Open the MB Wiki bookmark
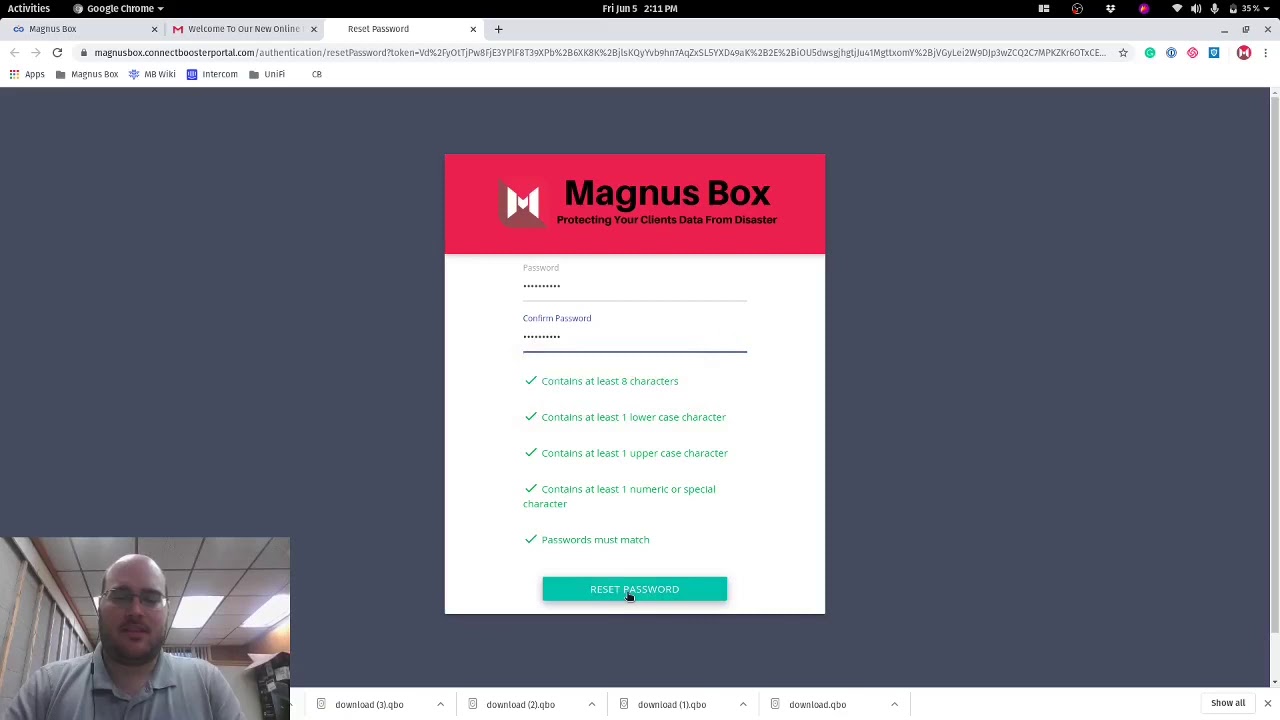1280x720 pixels. (x=152, y=74)
